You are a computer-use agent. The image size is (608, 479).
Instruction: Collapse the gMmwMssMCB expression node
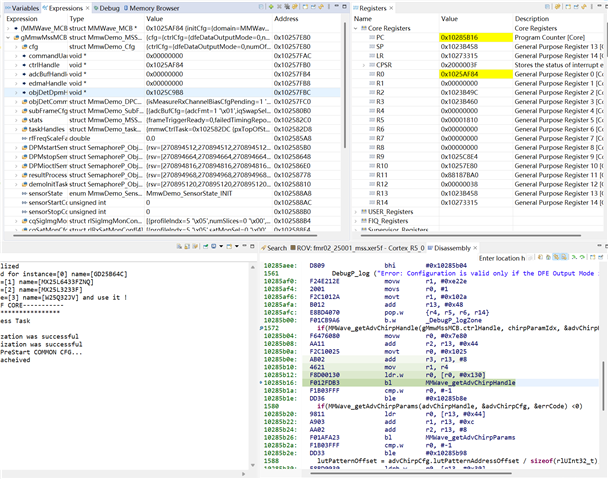tap(7, 37)
